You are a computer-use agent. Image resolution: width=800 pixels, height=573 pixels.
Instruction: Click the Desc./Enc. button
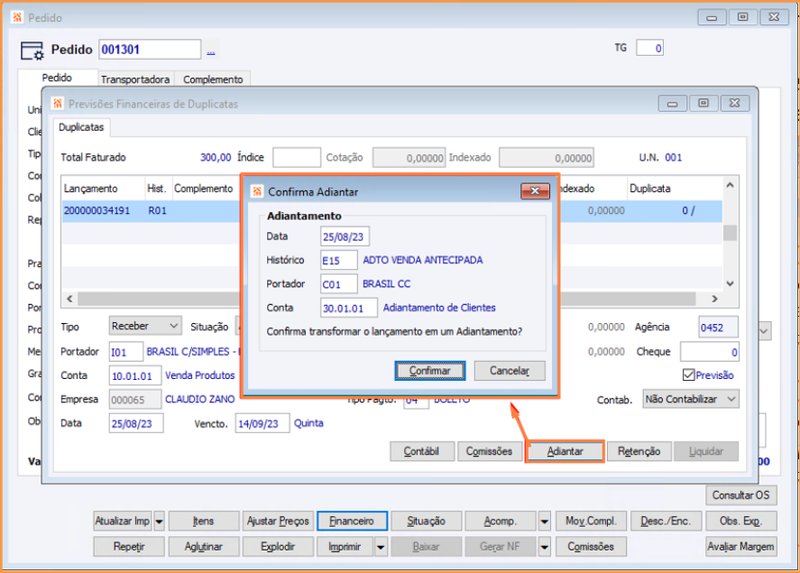pyautogui.click(x=665, y=521)
